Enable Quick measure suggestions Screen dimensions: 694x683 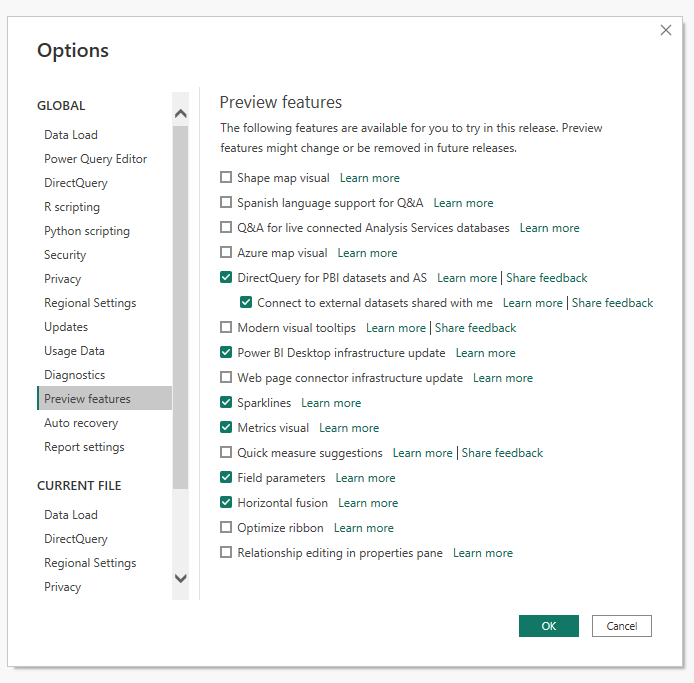[x=226, y=452]
